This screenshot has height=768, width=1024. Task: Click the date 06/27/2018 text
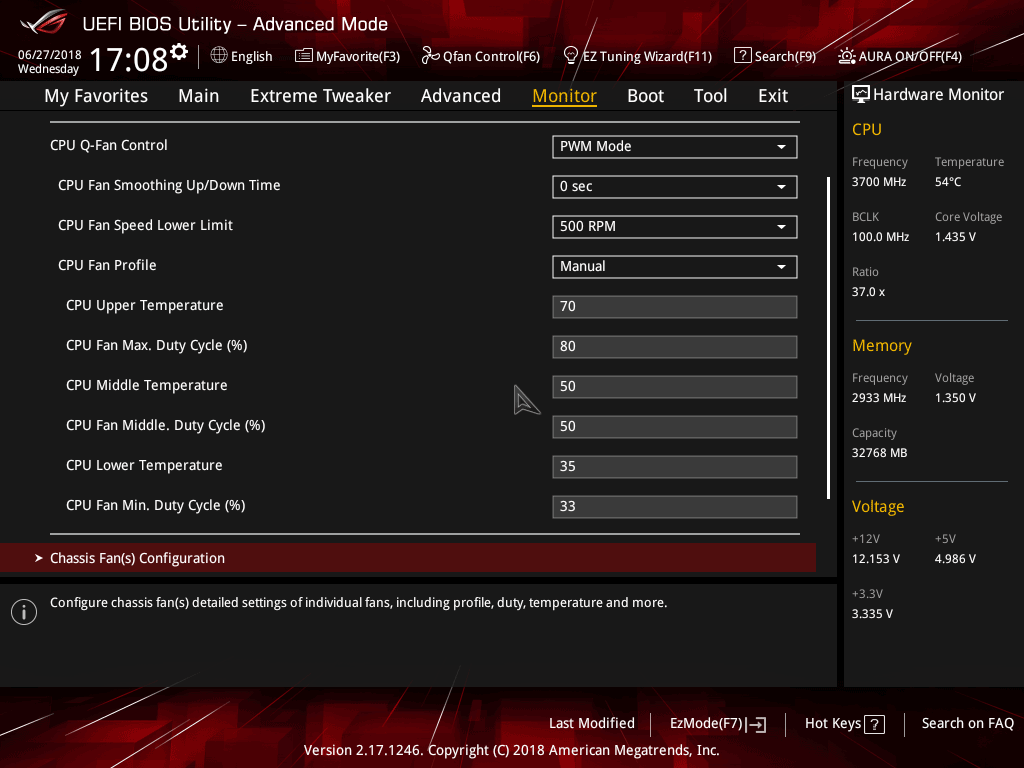click(x=50, y=55)
